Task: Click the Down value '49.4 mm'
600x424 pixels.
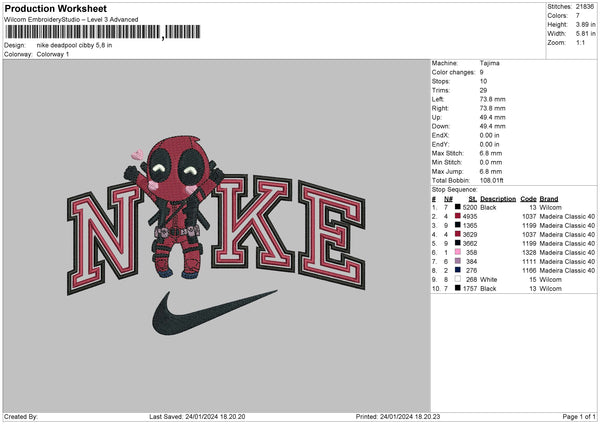Action: point(492,126)
